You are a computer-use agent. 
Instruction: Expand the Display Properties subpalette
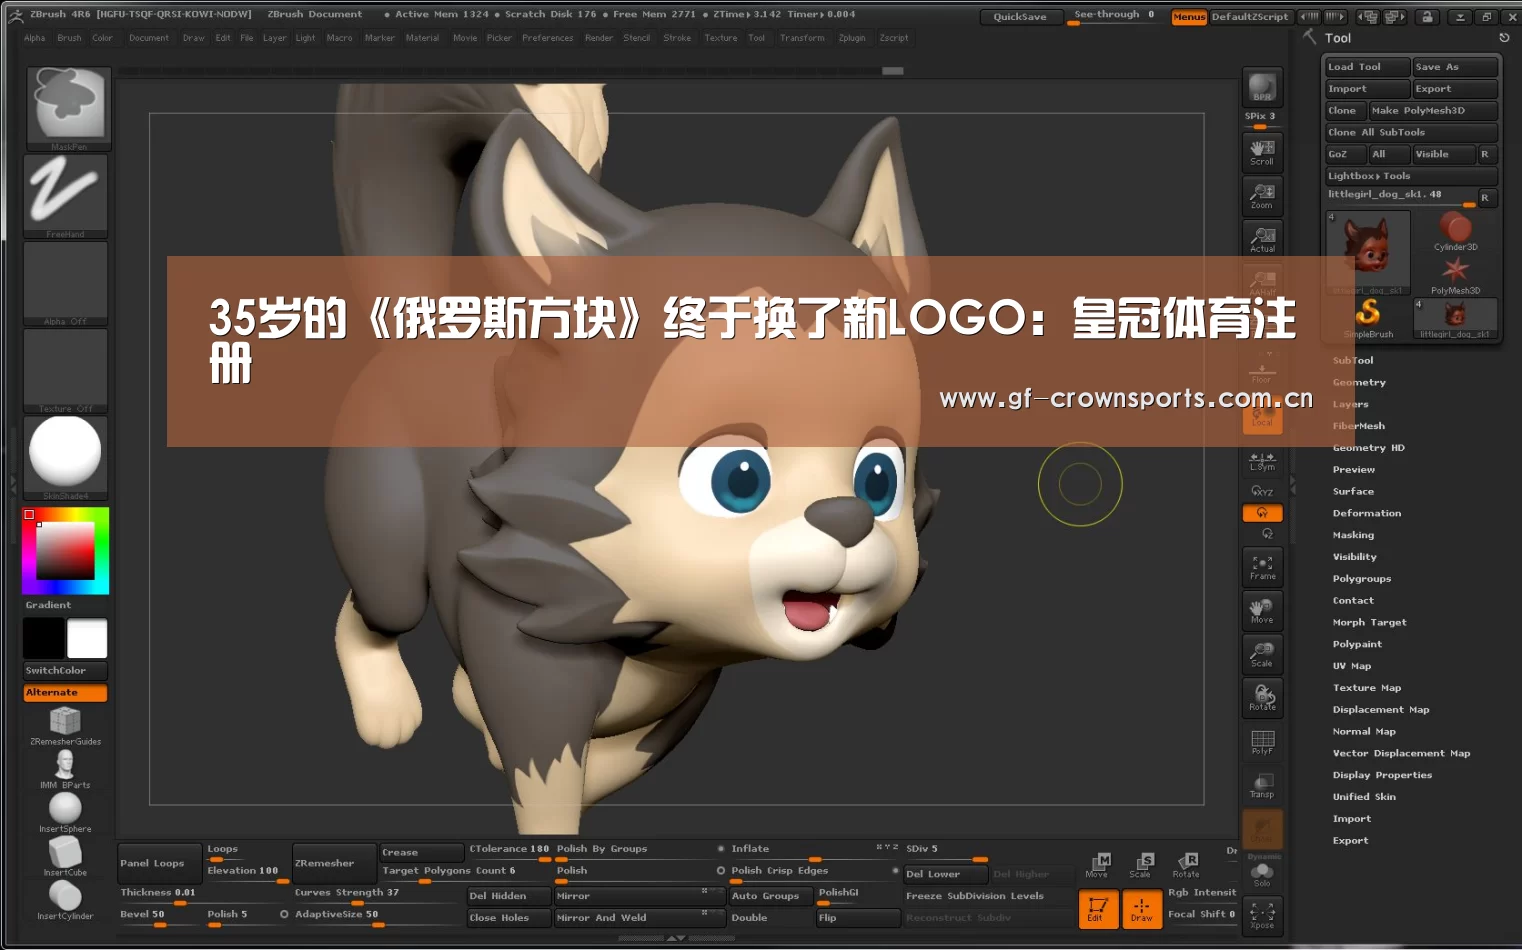tap(1382, 776)
